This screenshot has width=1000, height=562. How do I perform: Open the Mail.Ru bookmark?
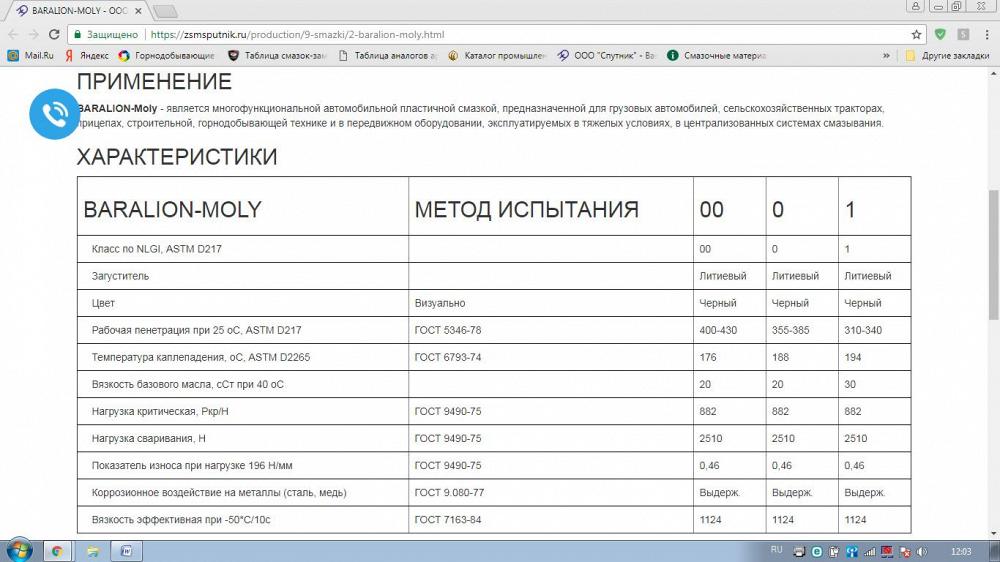click(31, 55)
